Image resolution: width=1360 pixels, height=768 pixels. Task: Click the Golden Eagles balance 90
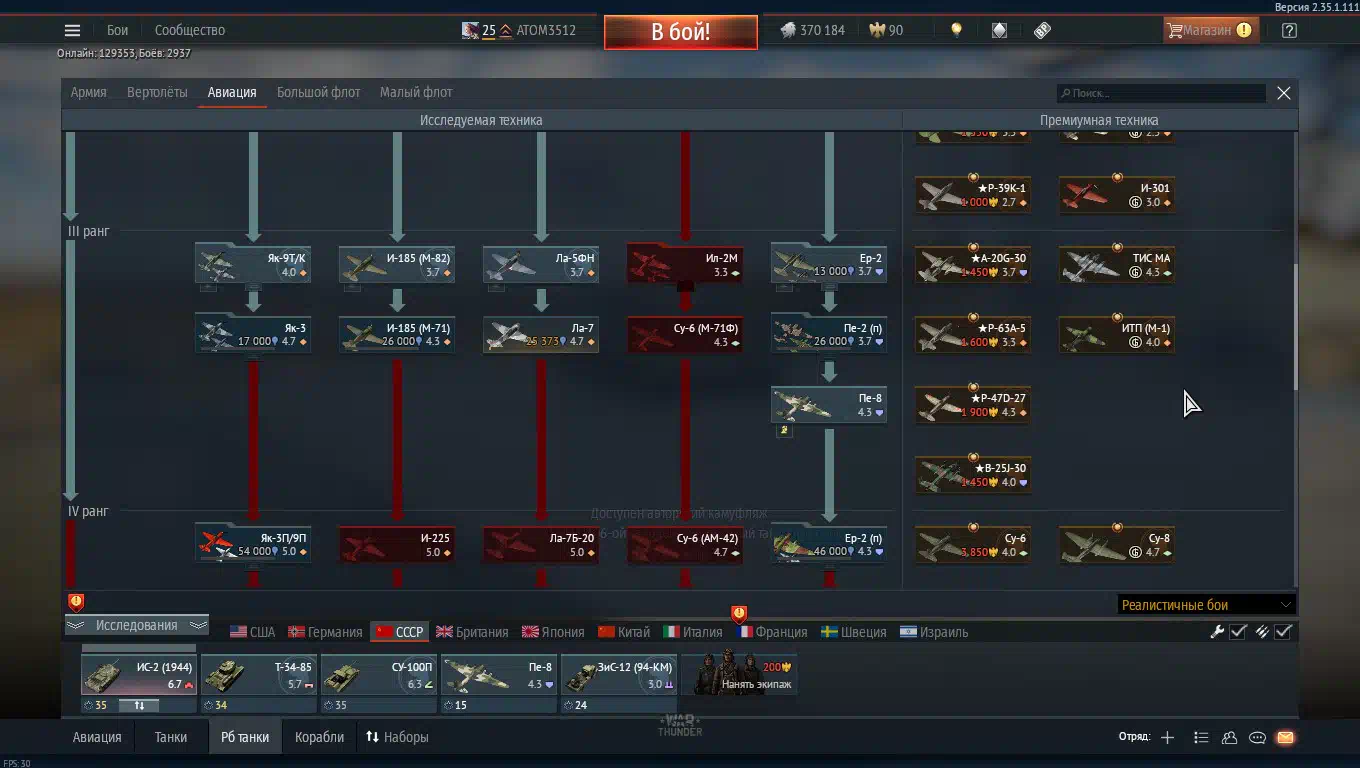point(886,30)
